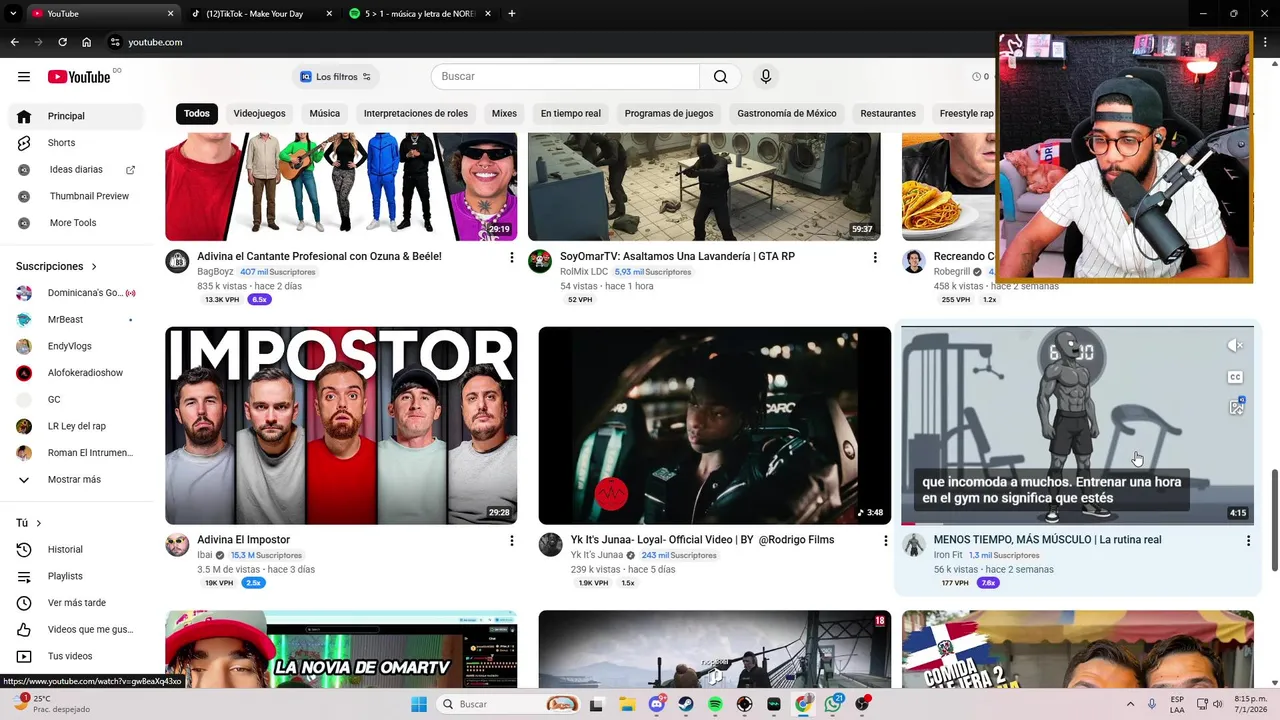Open LR Ley del rap channel
The width and height of the screenshot is (1280, 720).
point(76,426)
